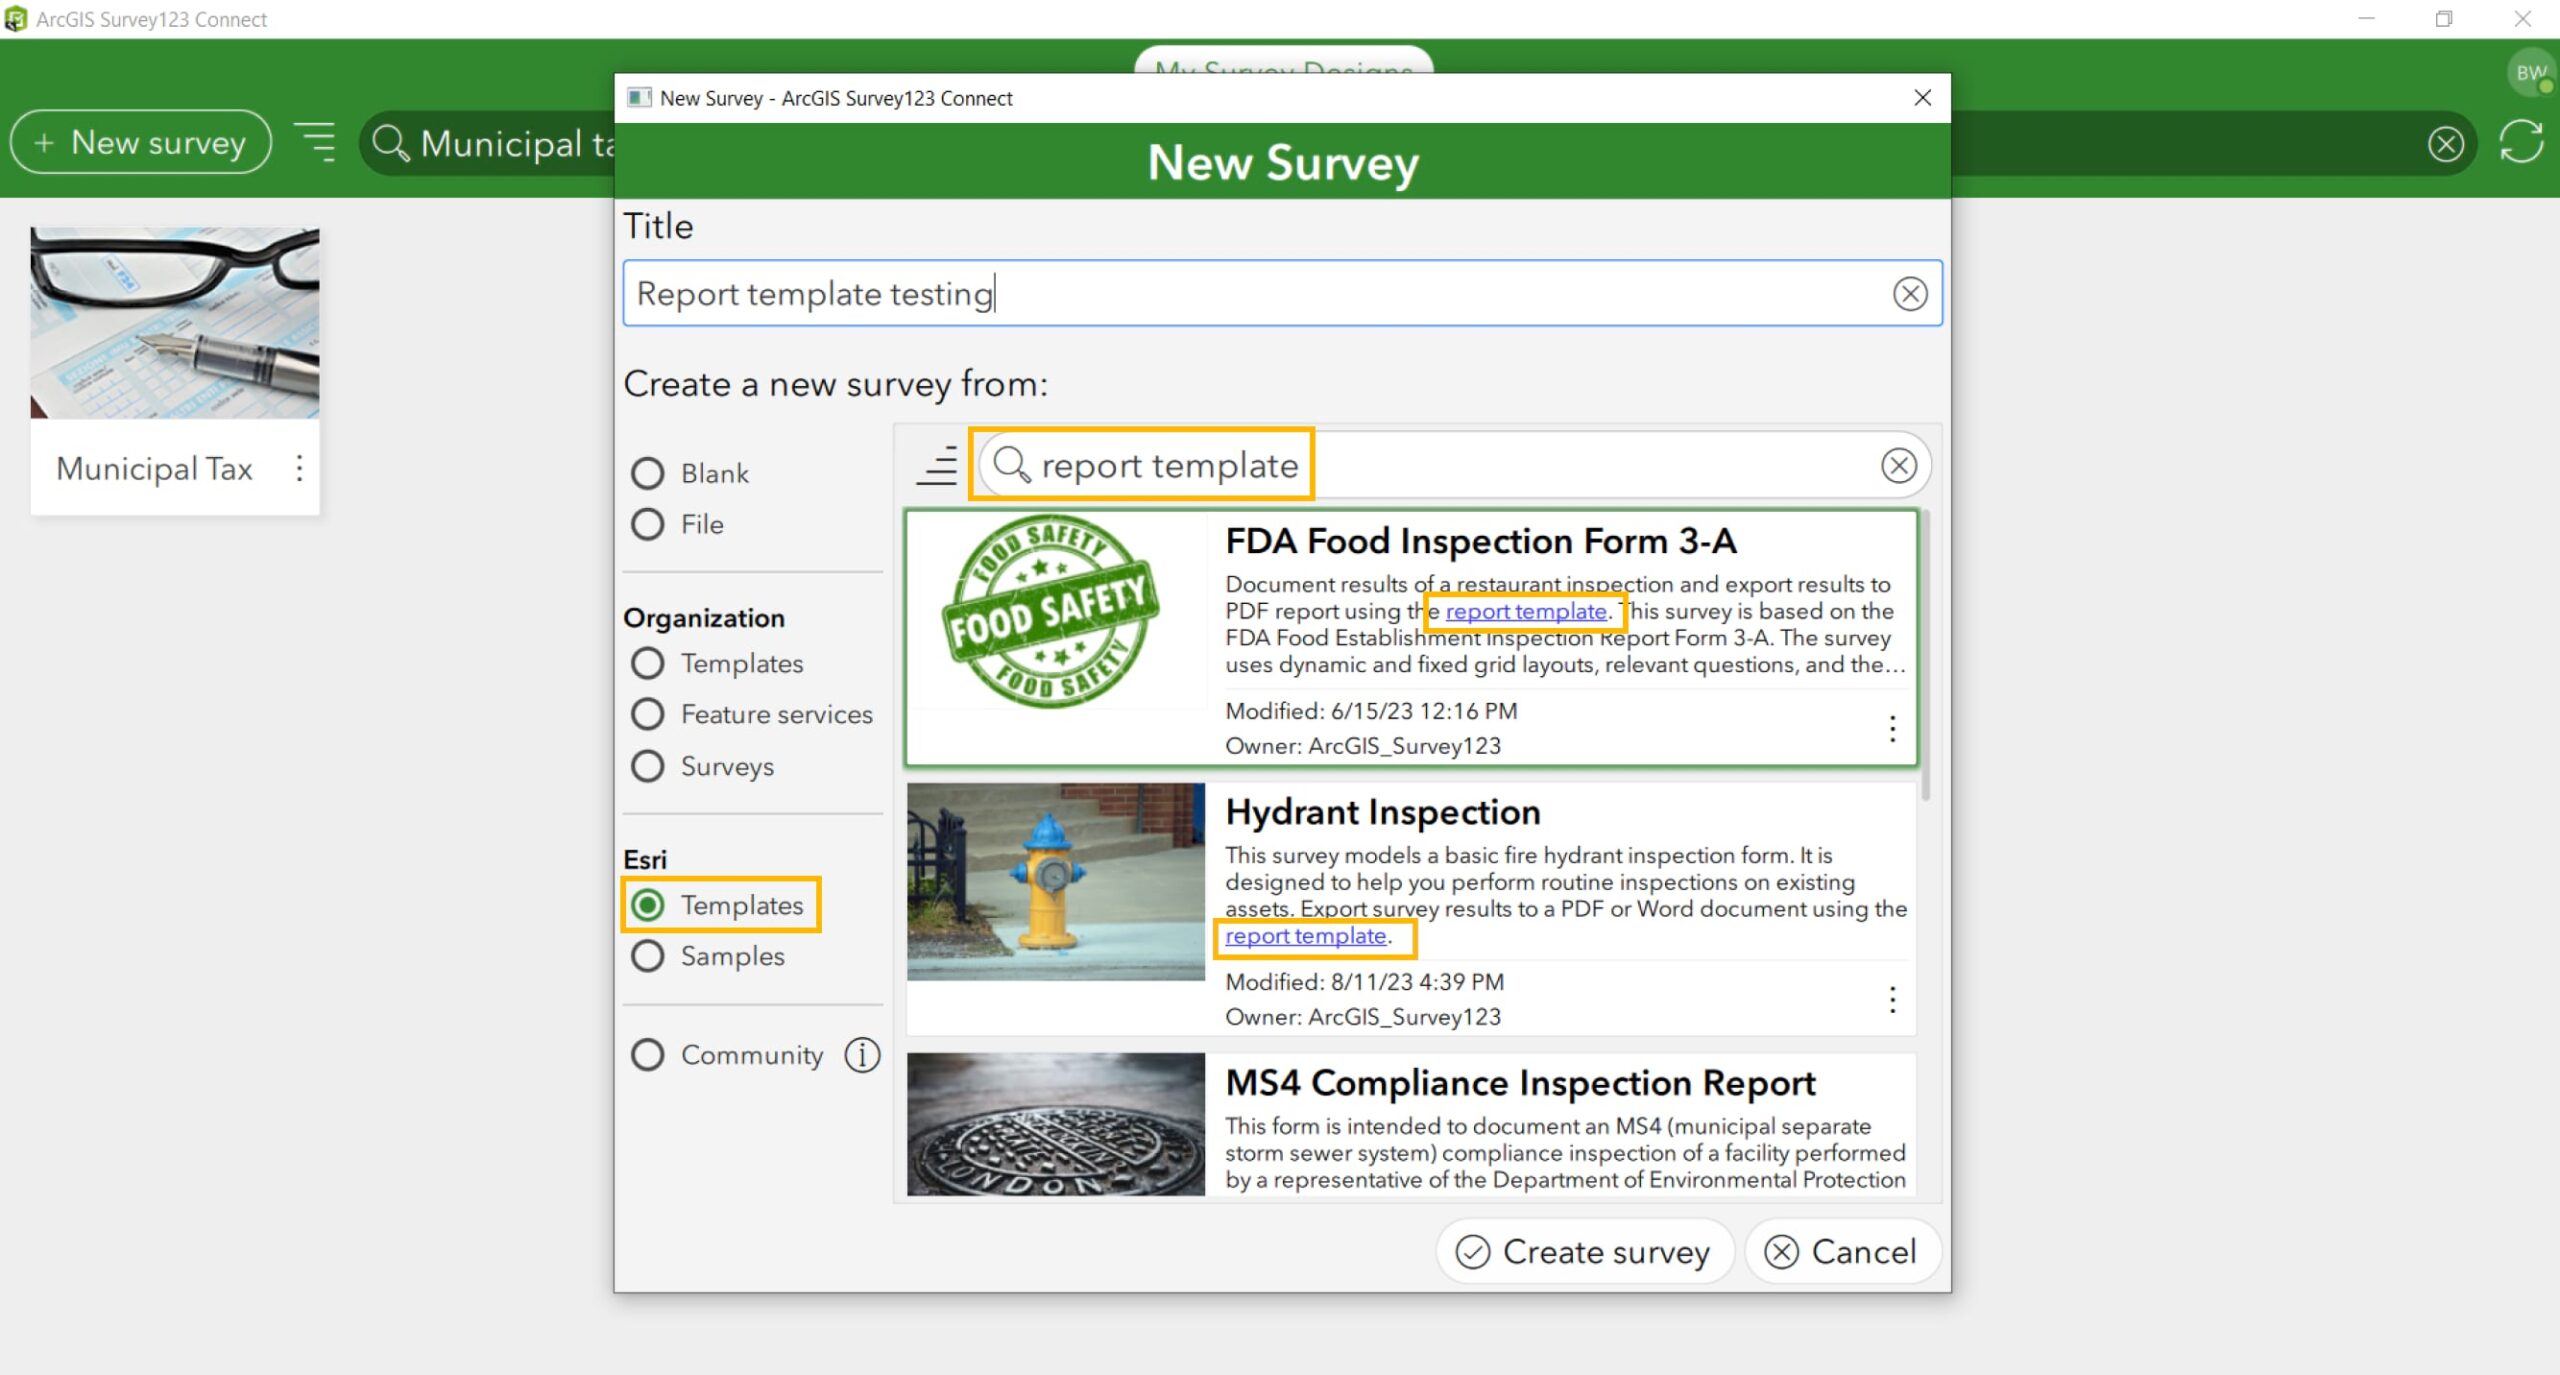Open the BW user profile avatar
The image size is (2560, 1375).
tap(2529, 73)
